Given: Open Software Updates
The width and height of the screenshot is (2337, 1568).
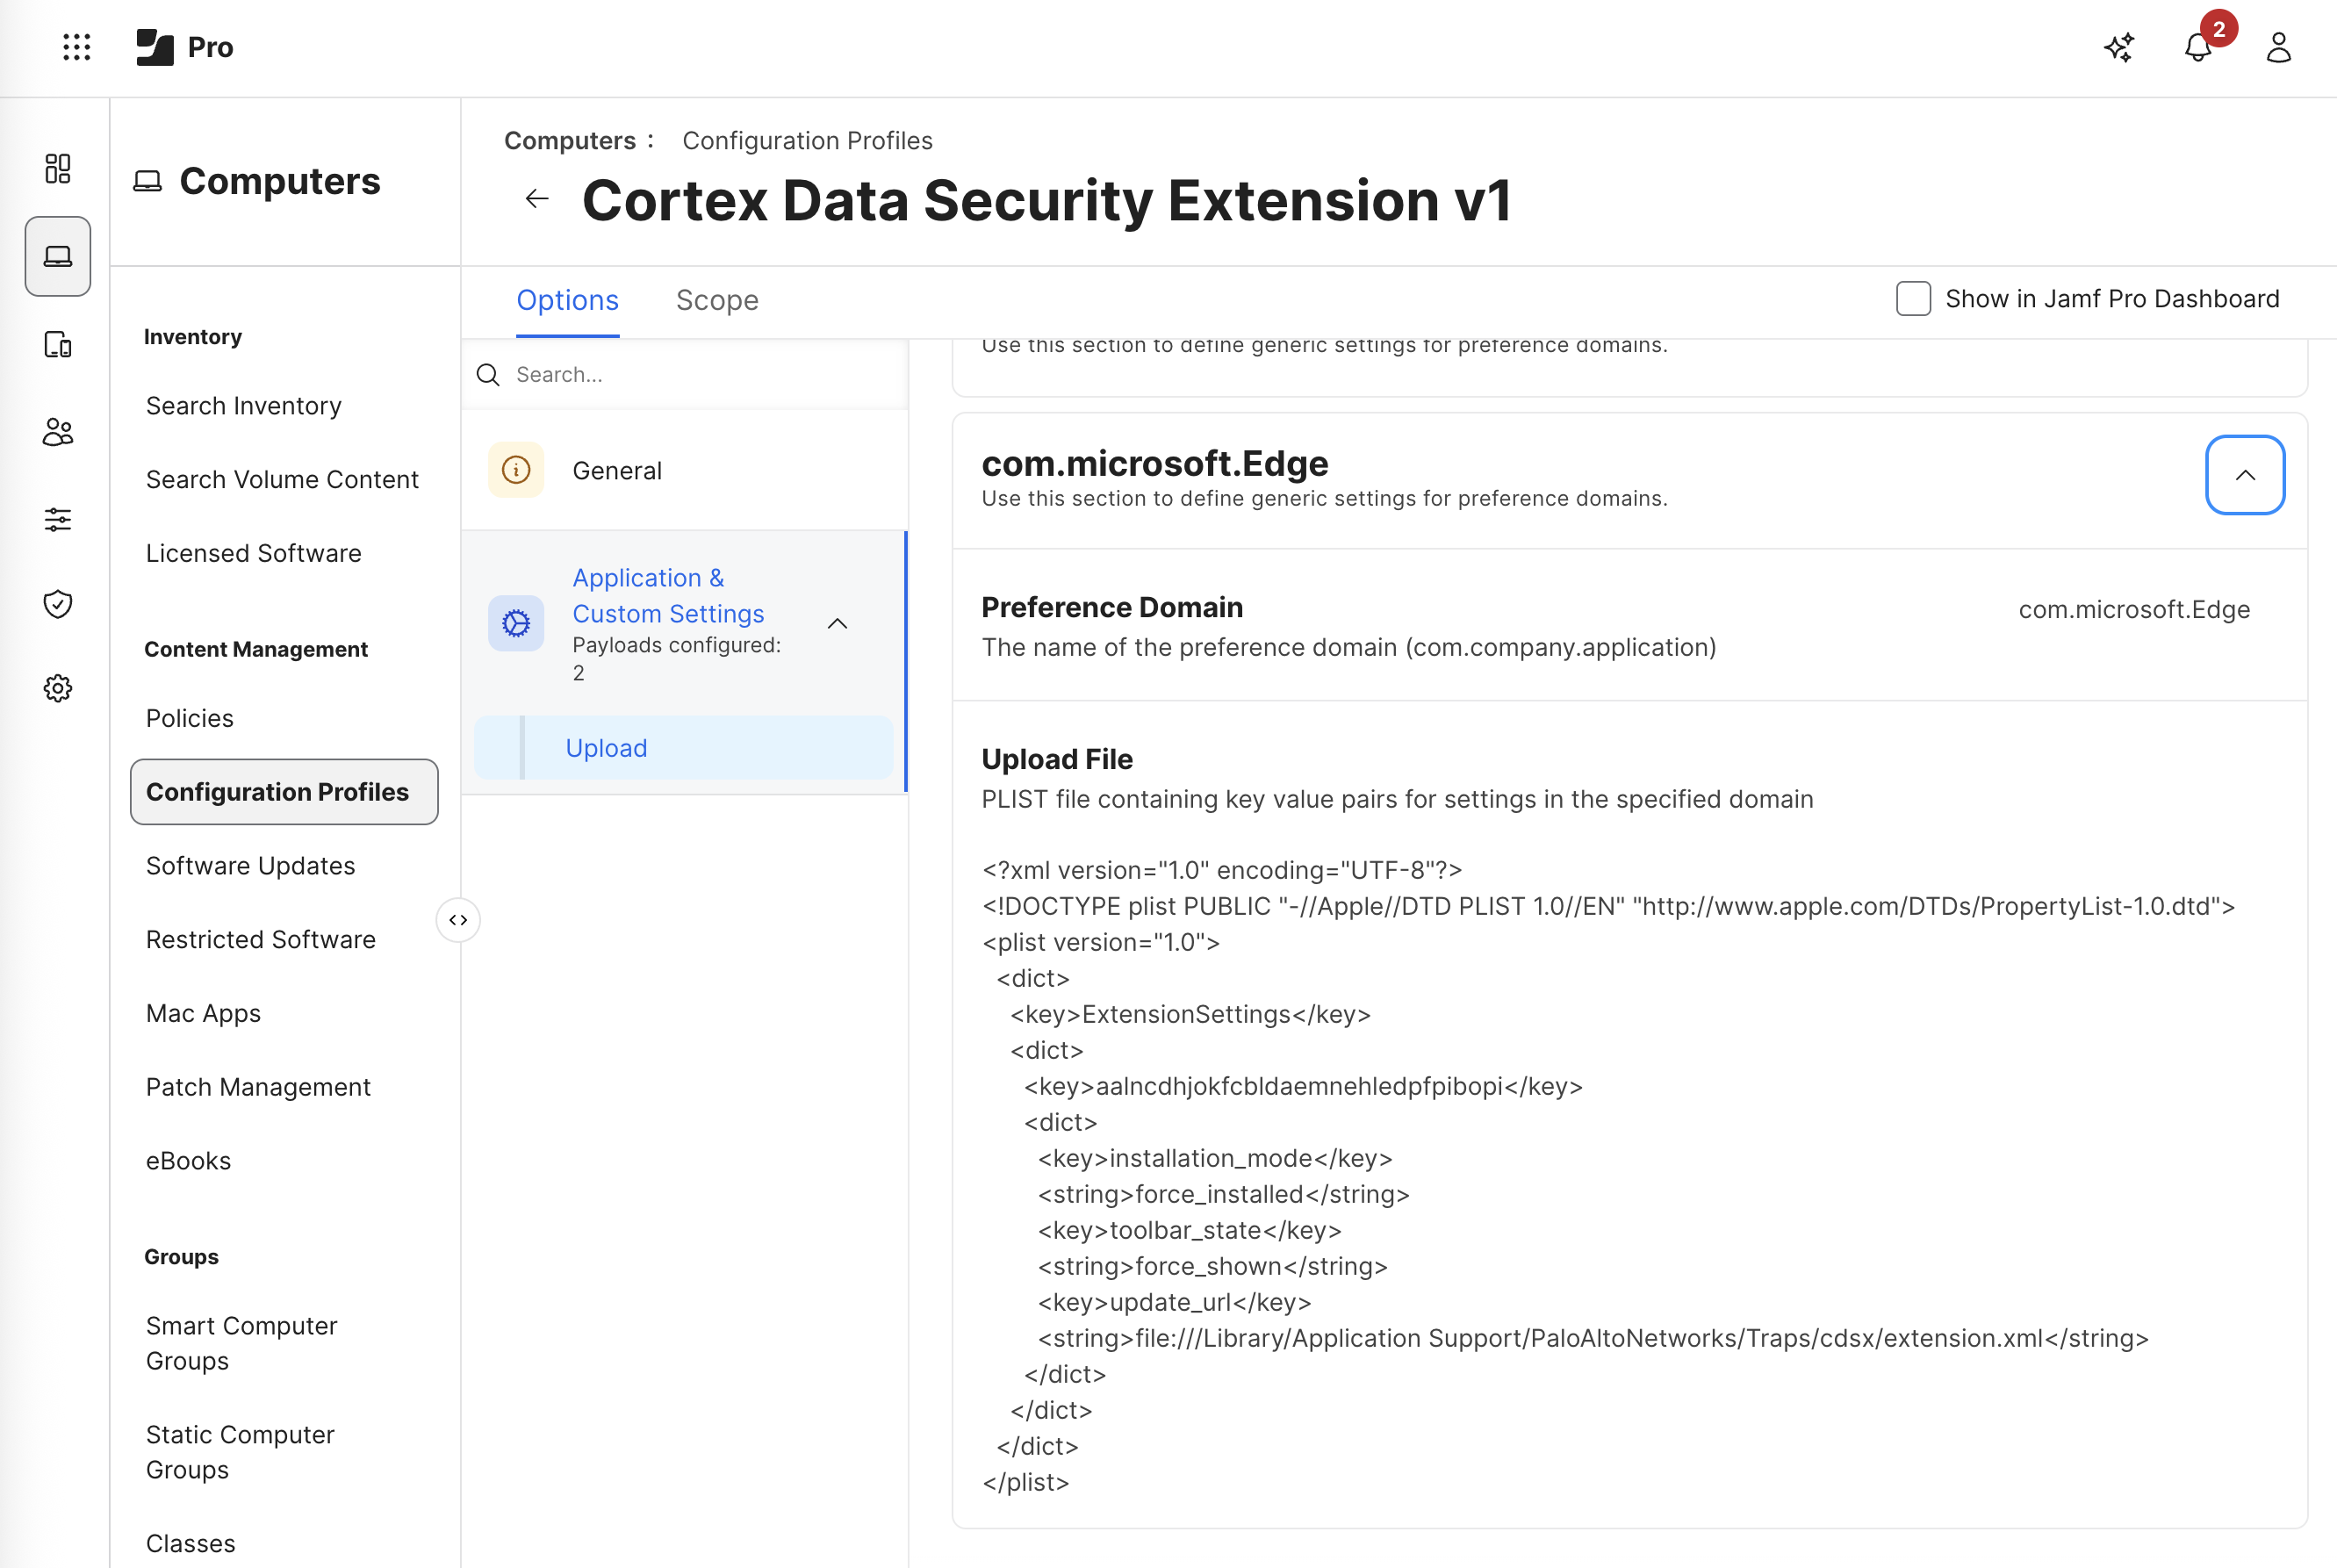Looking at the screenshot, I should [x=251, y=866].
